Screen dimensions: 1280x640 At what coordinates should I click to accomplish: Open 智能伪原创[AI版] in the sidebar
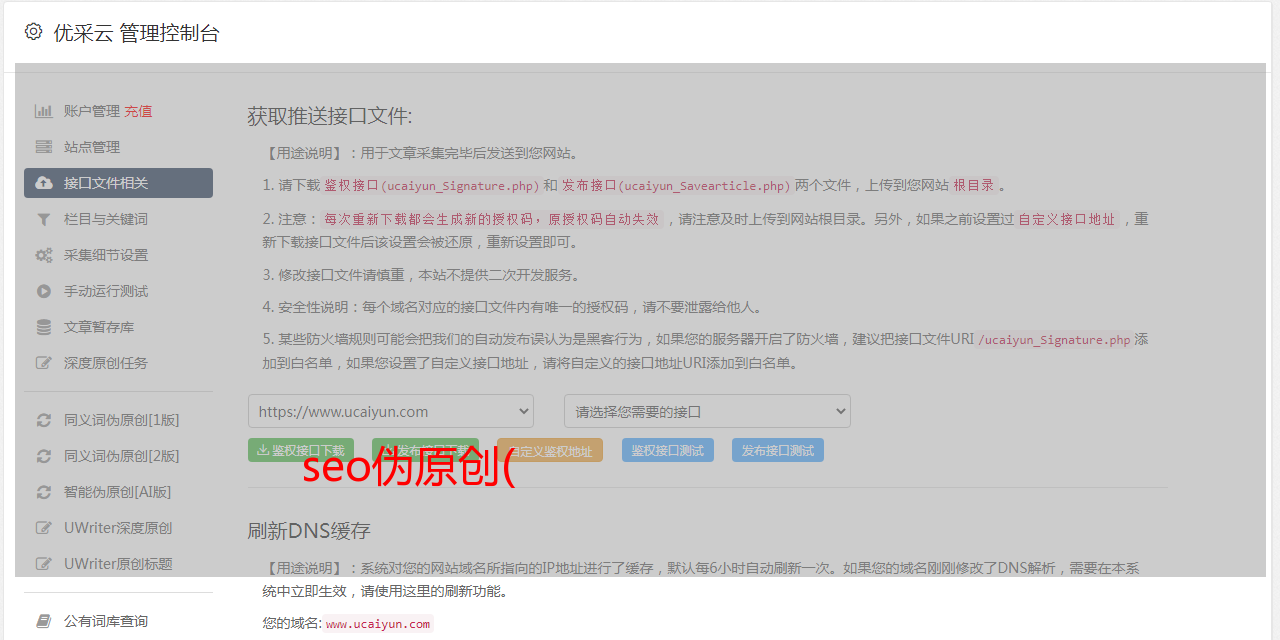point(118,492)
